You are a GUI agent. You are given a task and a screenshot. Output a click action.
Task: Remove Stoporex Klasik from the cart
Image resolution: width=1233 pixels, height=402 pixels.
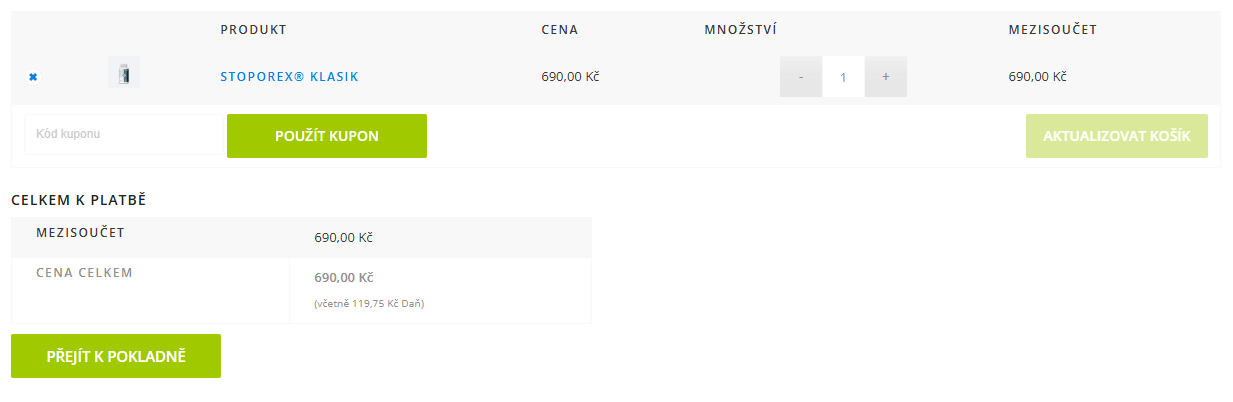tap(33, 76)
